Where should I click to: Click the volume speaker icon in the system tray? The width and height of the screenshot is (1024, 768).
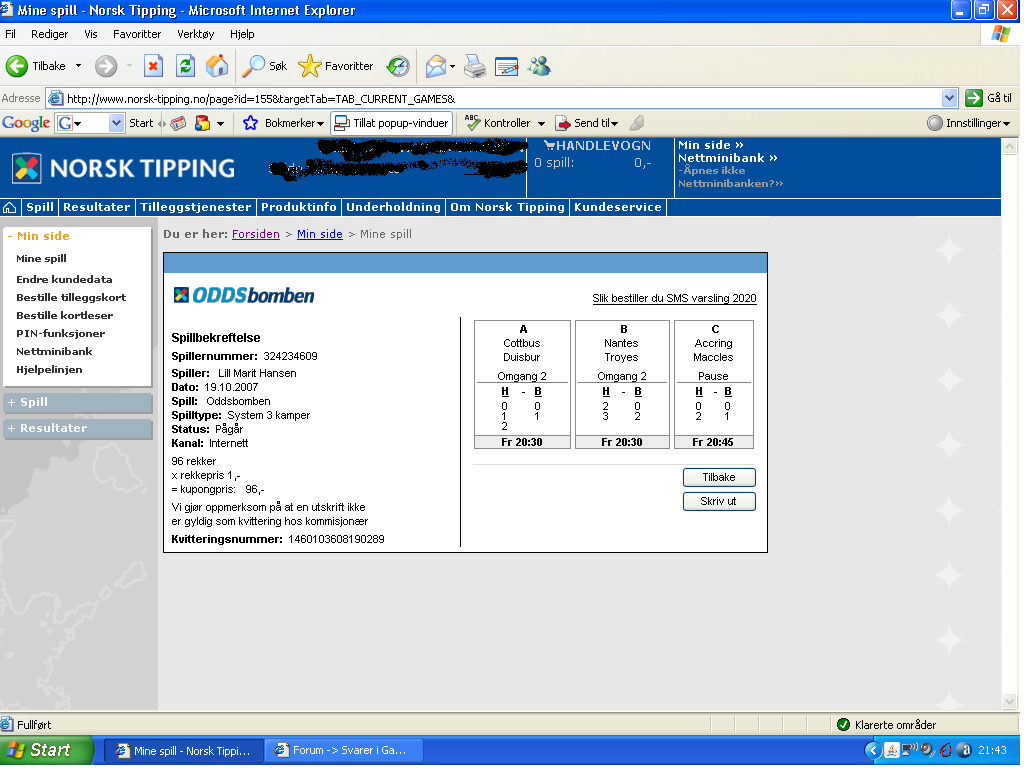[x=927, y=750]
